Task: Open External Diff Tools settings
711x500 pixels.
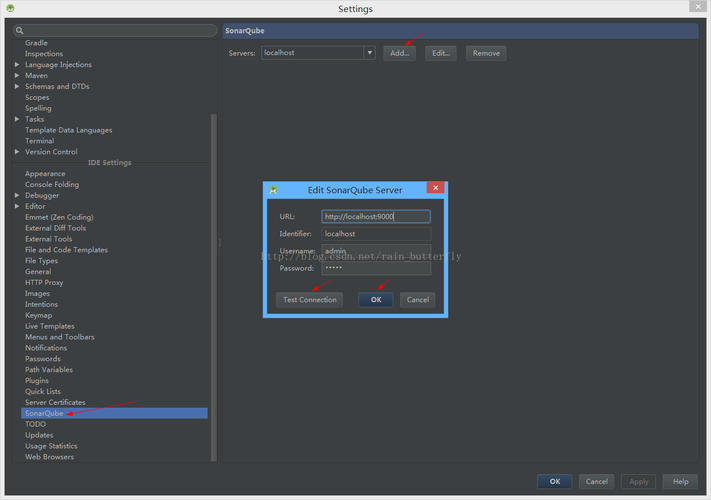Action: tap(55, 228)
